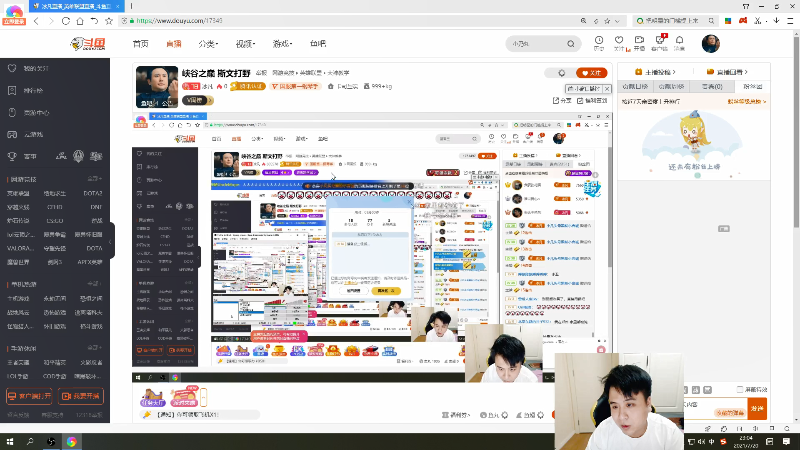This screenshot has height=450, width=800.
Task: Click the streamer avatar thumbnail
Action: click(157, 87)
